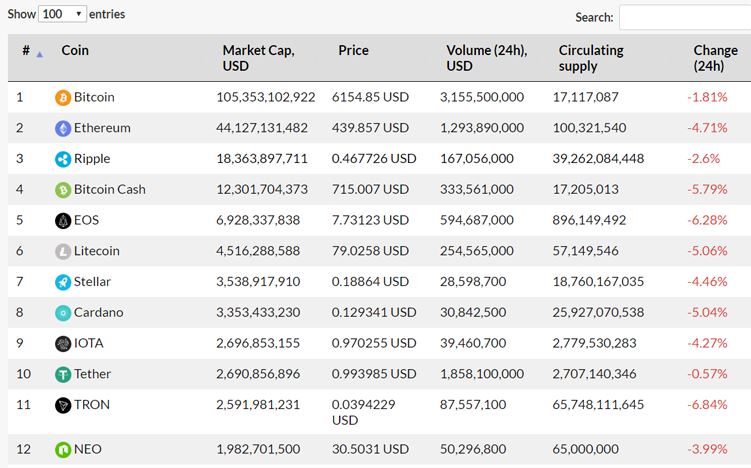
Task: Sort by Circulating supply column header
Action: coord(591,57)
